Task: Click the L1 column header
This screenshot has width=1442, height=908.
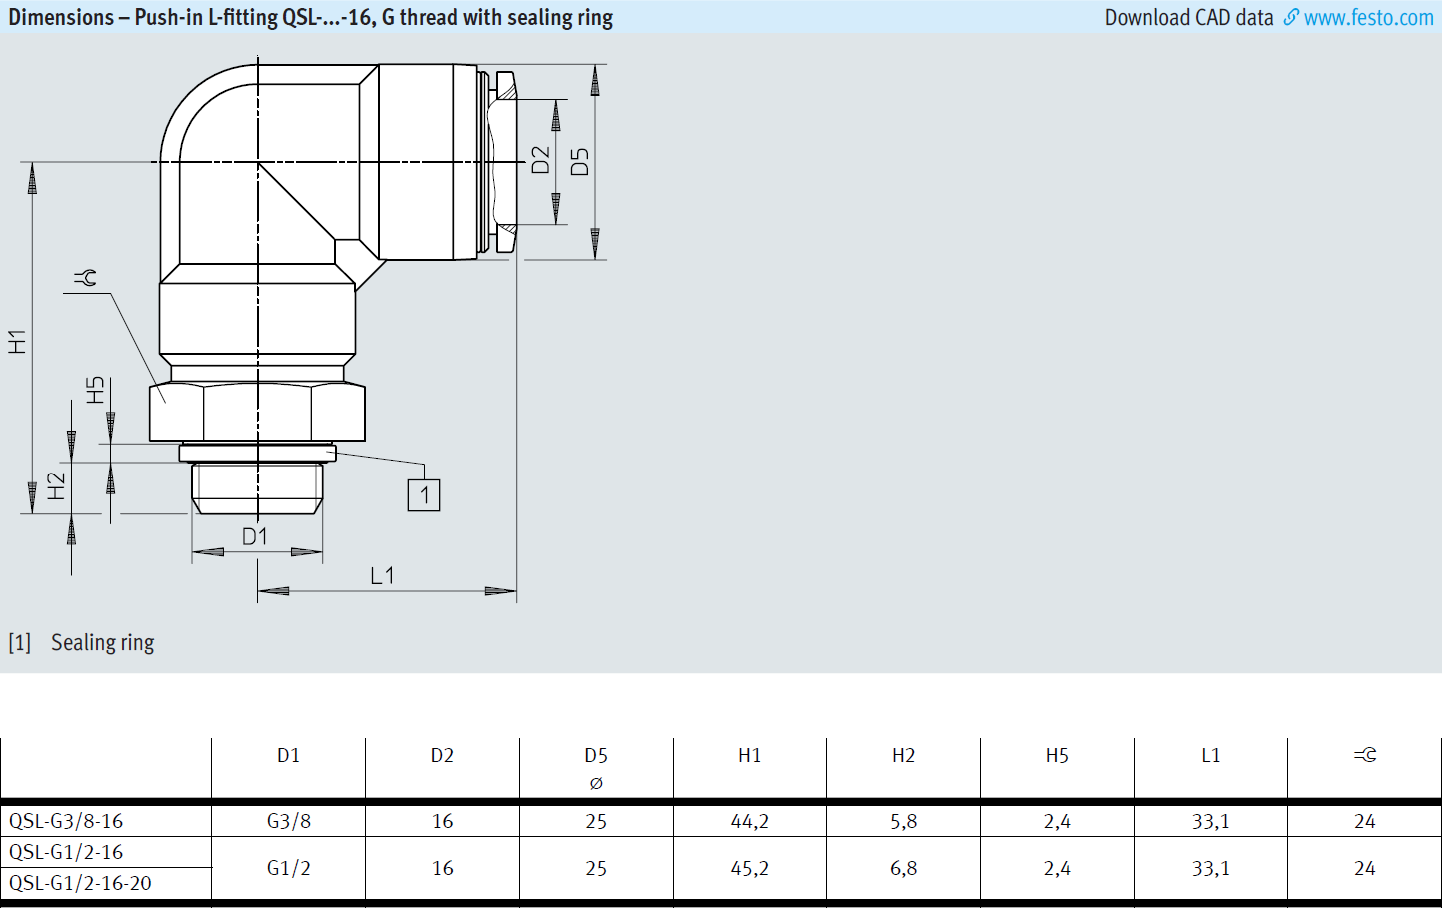Action: 1210,756
